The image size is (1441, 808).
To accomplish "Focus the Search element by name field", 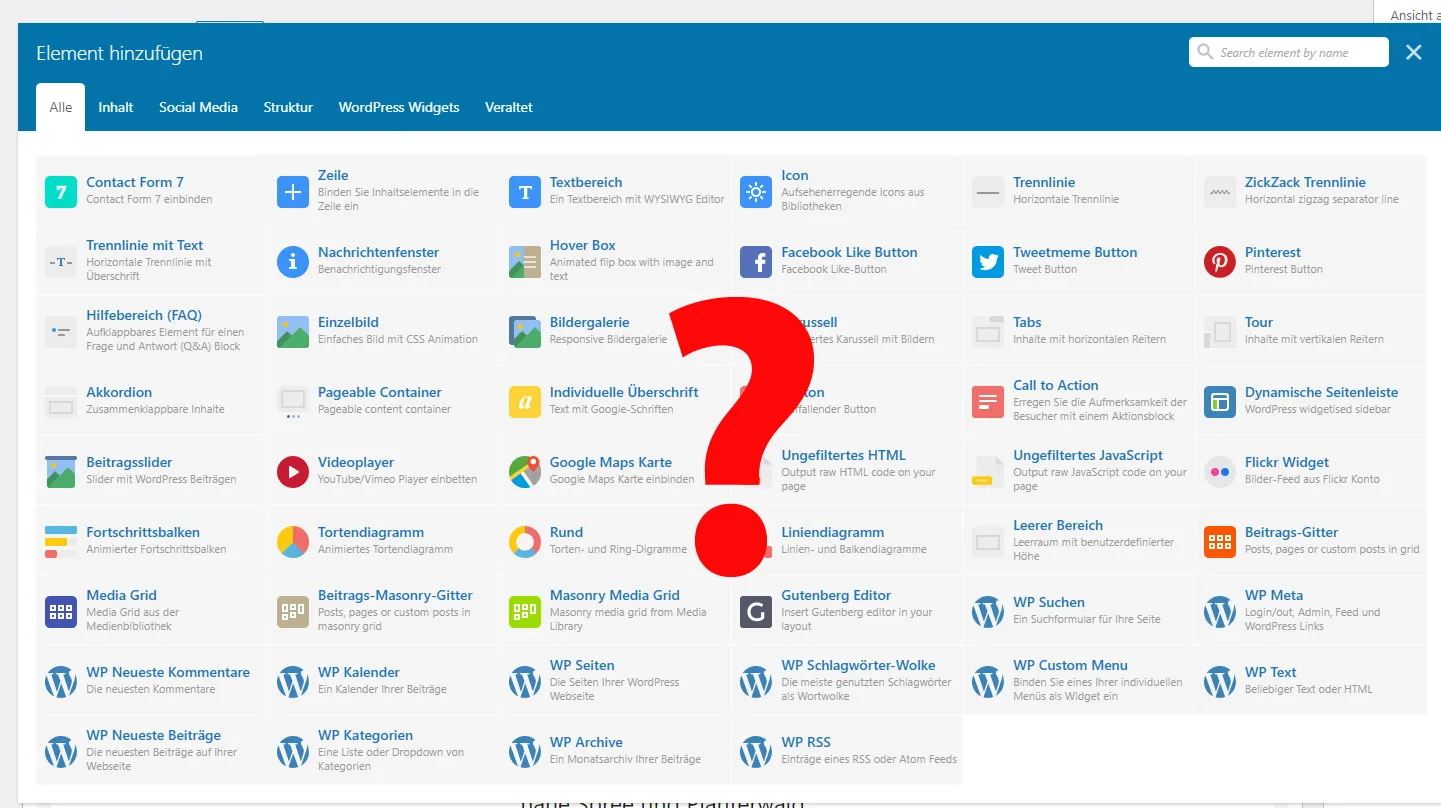I will [1289, 52].
